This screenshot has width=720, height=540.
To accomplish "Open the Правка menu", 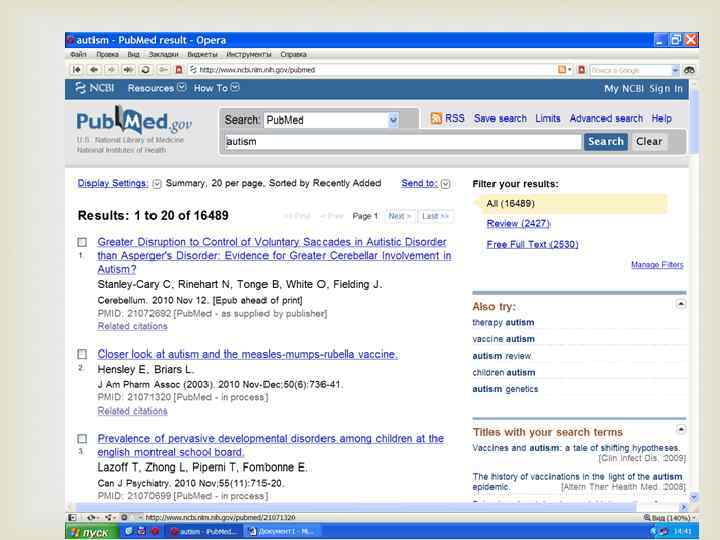I will pos(107,54).
